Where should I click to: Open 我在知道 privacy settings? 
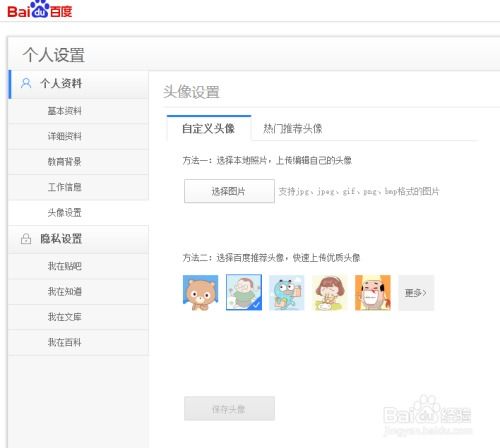(79, 291)
